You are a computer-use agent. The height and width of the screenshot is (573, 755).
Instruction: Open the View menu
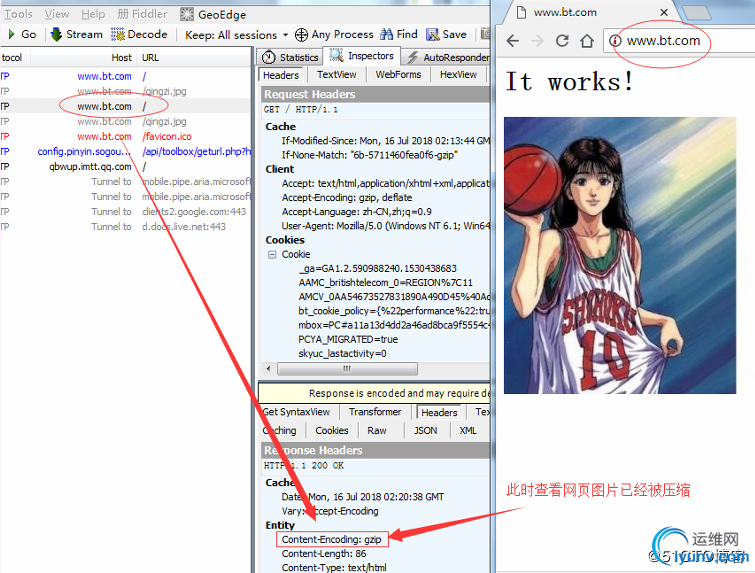pos(57,14)
